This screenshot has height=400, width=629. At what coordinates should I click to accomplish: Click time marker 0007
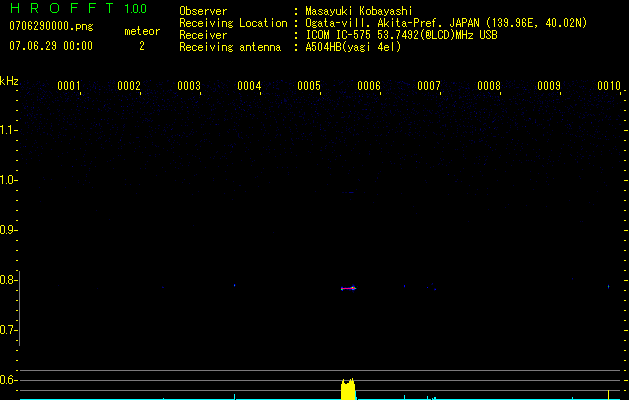pos(429,86)
